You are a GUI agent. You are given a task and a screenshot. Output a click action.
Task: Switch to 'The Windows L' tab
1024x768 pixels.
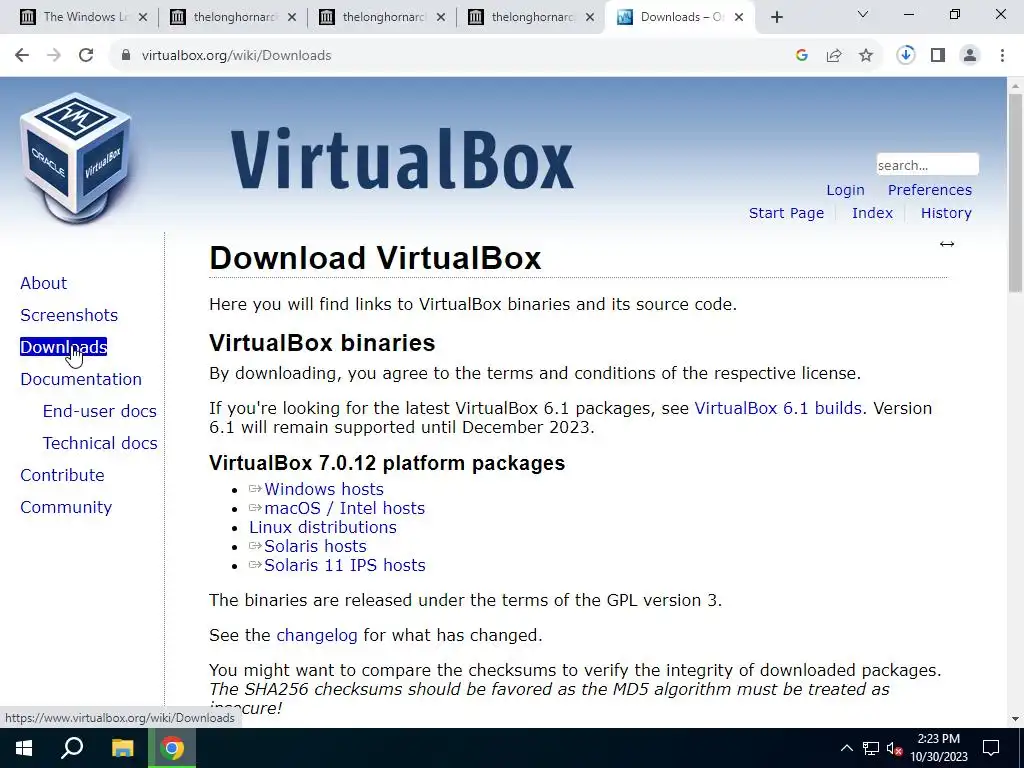point(84,17)
